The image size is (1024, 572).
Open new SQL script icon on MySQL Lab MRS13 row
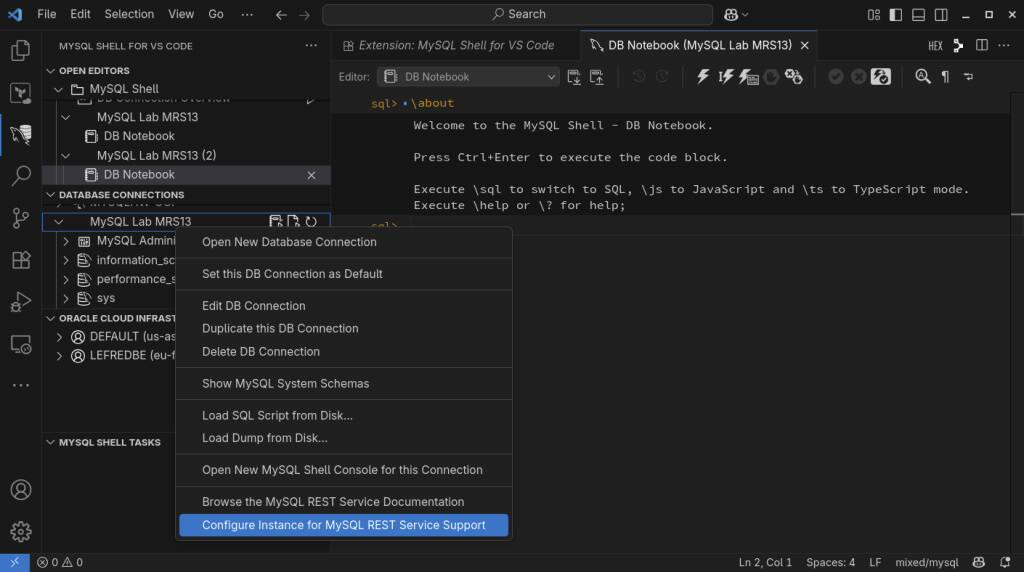click(x=293, y=221)
